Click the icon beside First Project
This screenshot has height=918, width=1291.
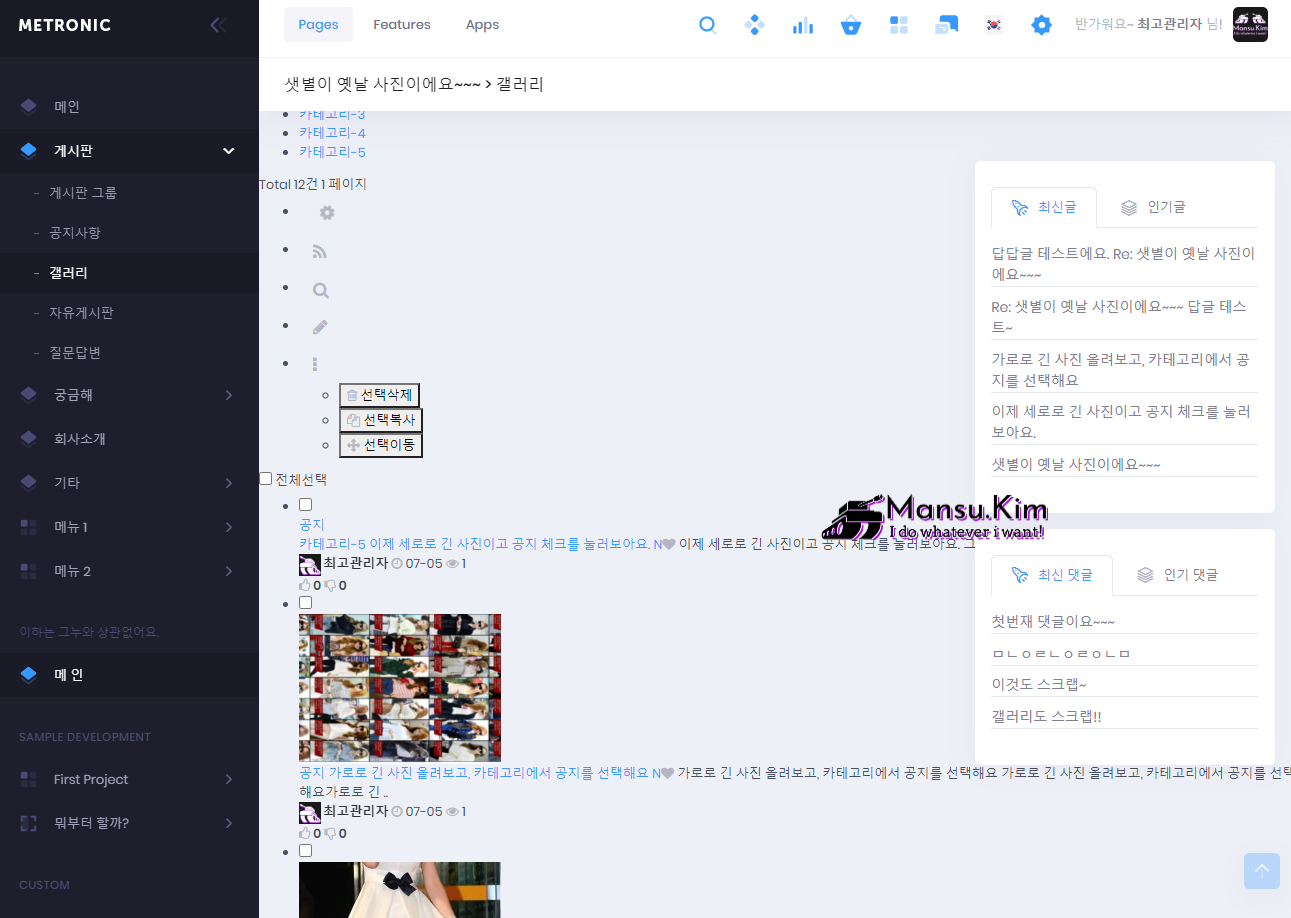coord(28,779)
